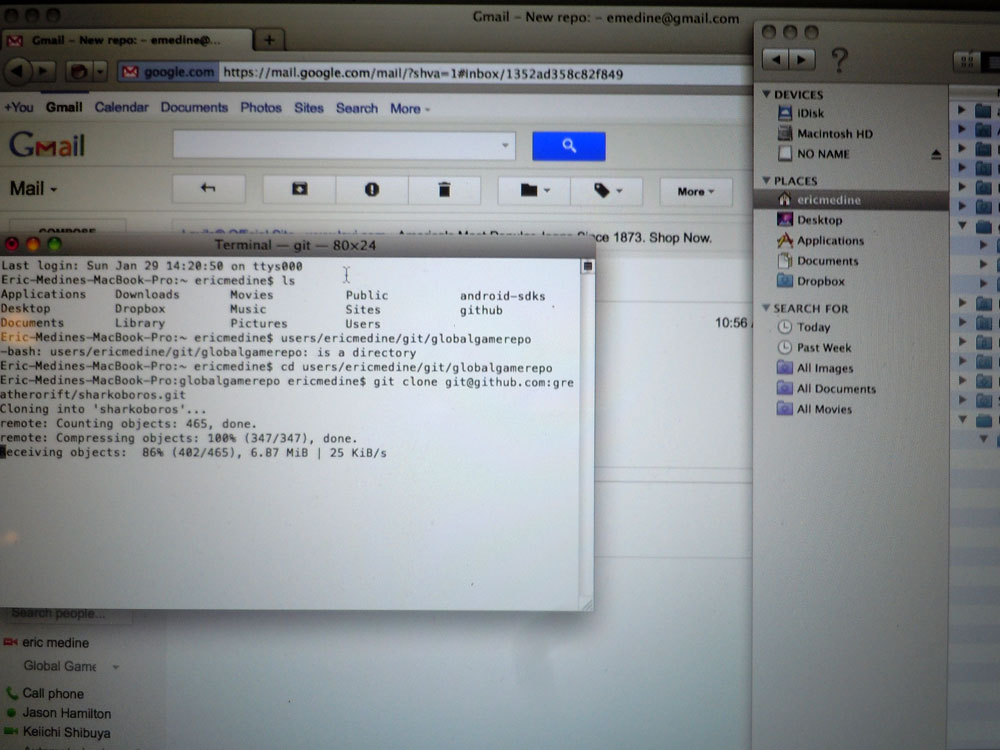Click the Terminal resize grip corner
Viewport: 1000px width, 750px height.
coord(585,603)
